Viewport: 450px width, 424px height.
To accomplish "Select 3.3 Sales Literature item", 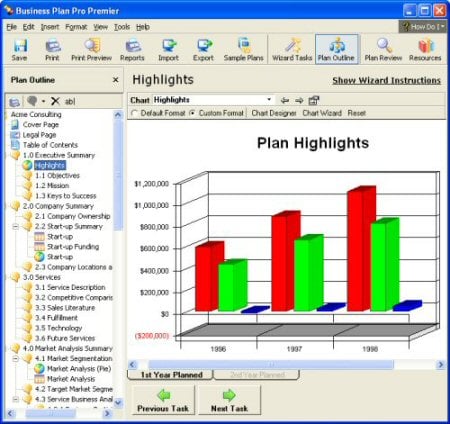I will (x=65, y=308).
